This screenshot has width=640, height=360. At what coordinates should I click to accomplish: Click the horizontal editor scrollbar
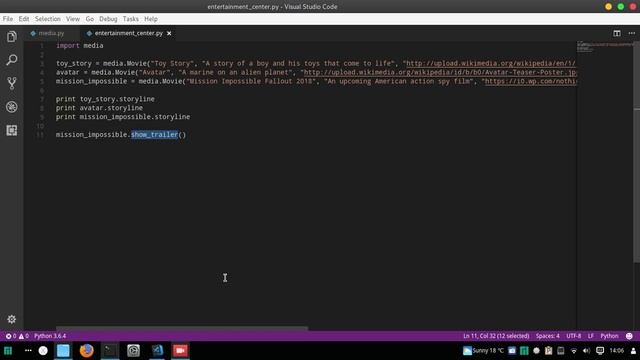(182, 328)
